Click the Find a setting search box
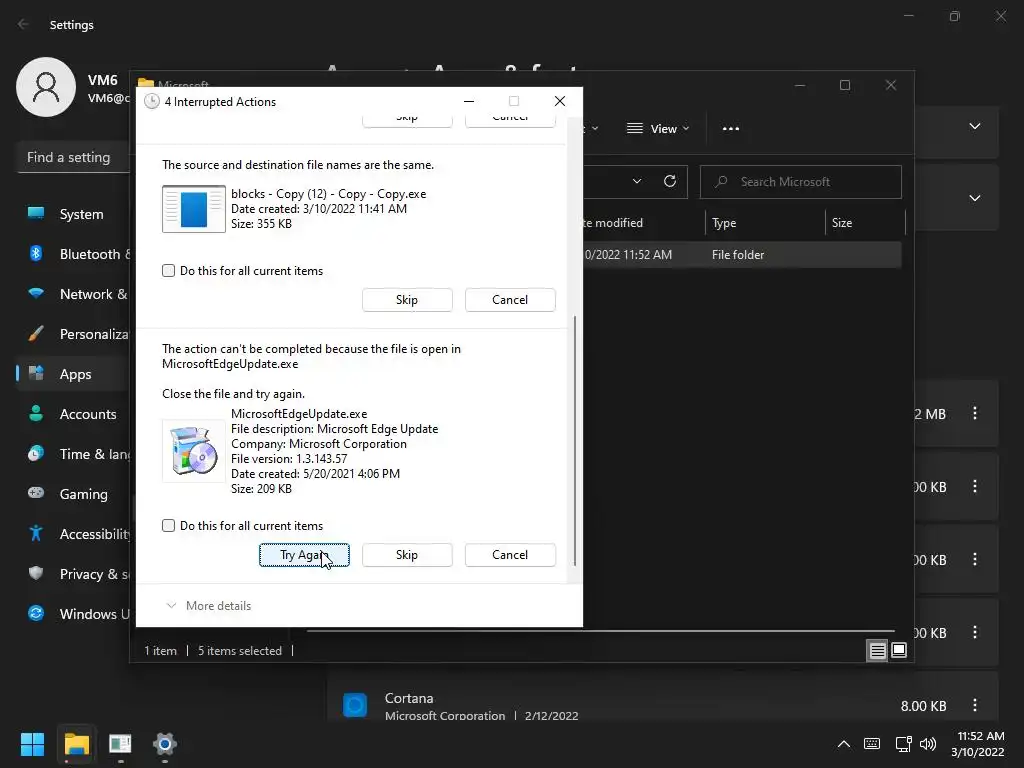The width and height of the screenshot is (1024, 768). pyautogui.click(x=73, y=157)
